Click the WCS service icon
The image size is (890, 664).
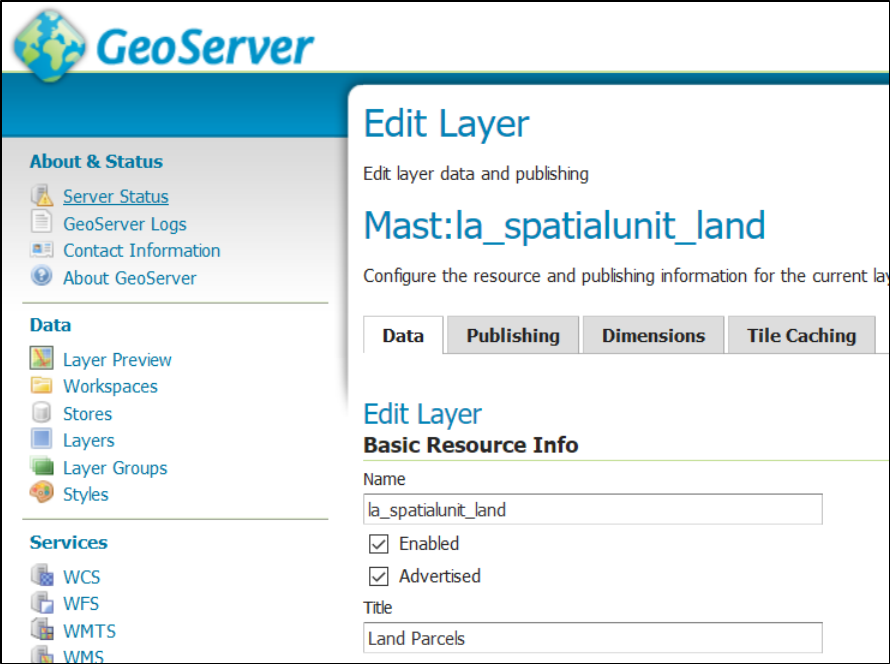pyautogui.click(x=41, y=576)
